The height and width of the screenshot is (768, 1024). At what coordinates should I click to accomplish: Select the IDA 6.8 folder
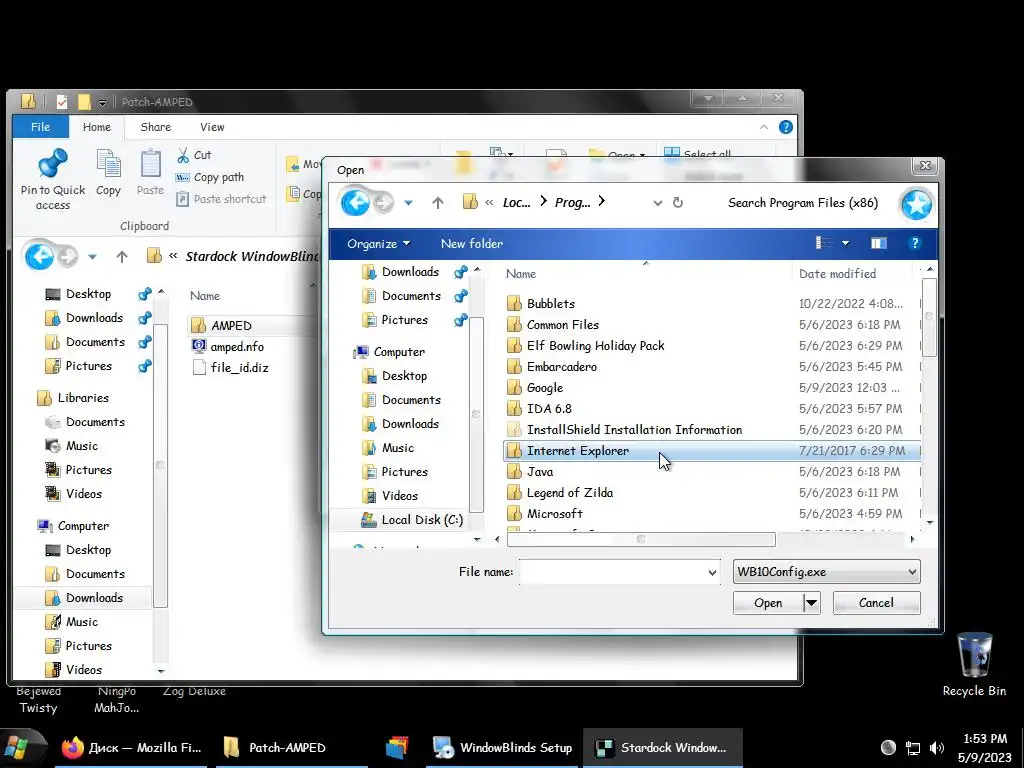[x=712, y=408]
